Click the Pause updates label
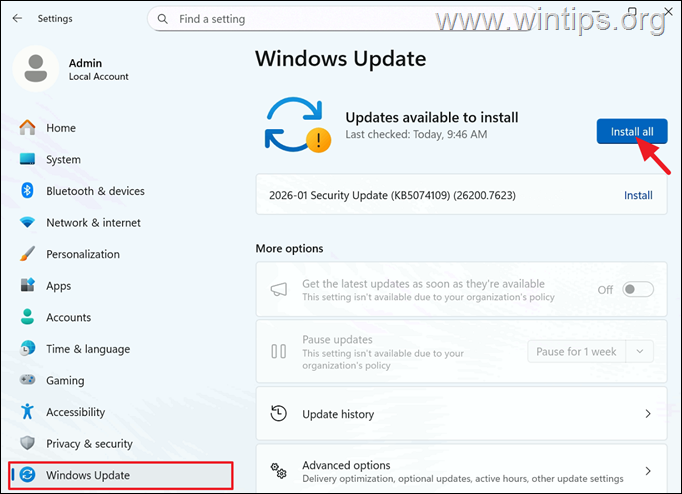Viewport: 682px width, 494px height. 337,339
